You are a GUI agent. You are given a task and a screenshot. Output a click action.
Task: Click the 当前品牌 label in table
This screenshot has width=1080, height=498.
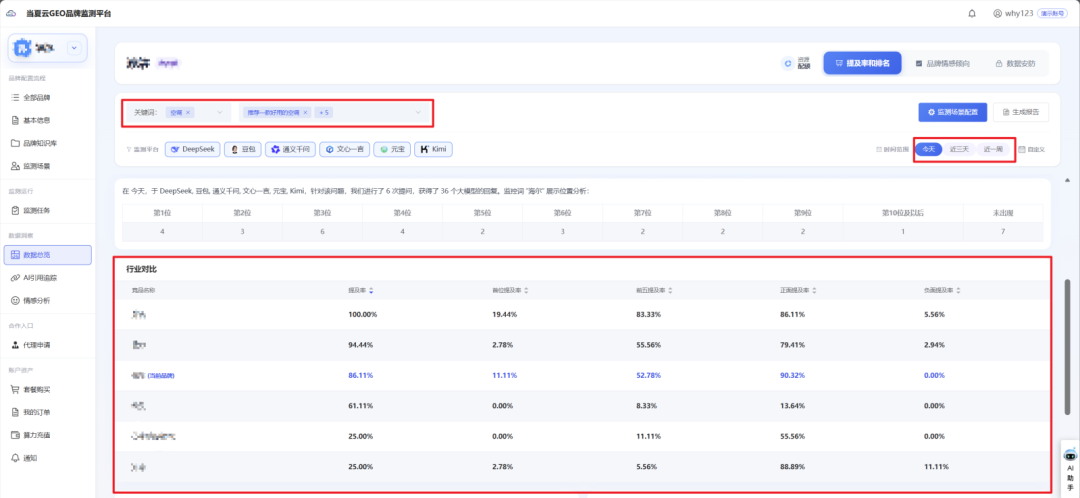pos(161,376)
